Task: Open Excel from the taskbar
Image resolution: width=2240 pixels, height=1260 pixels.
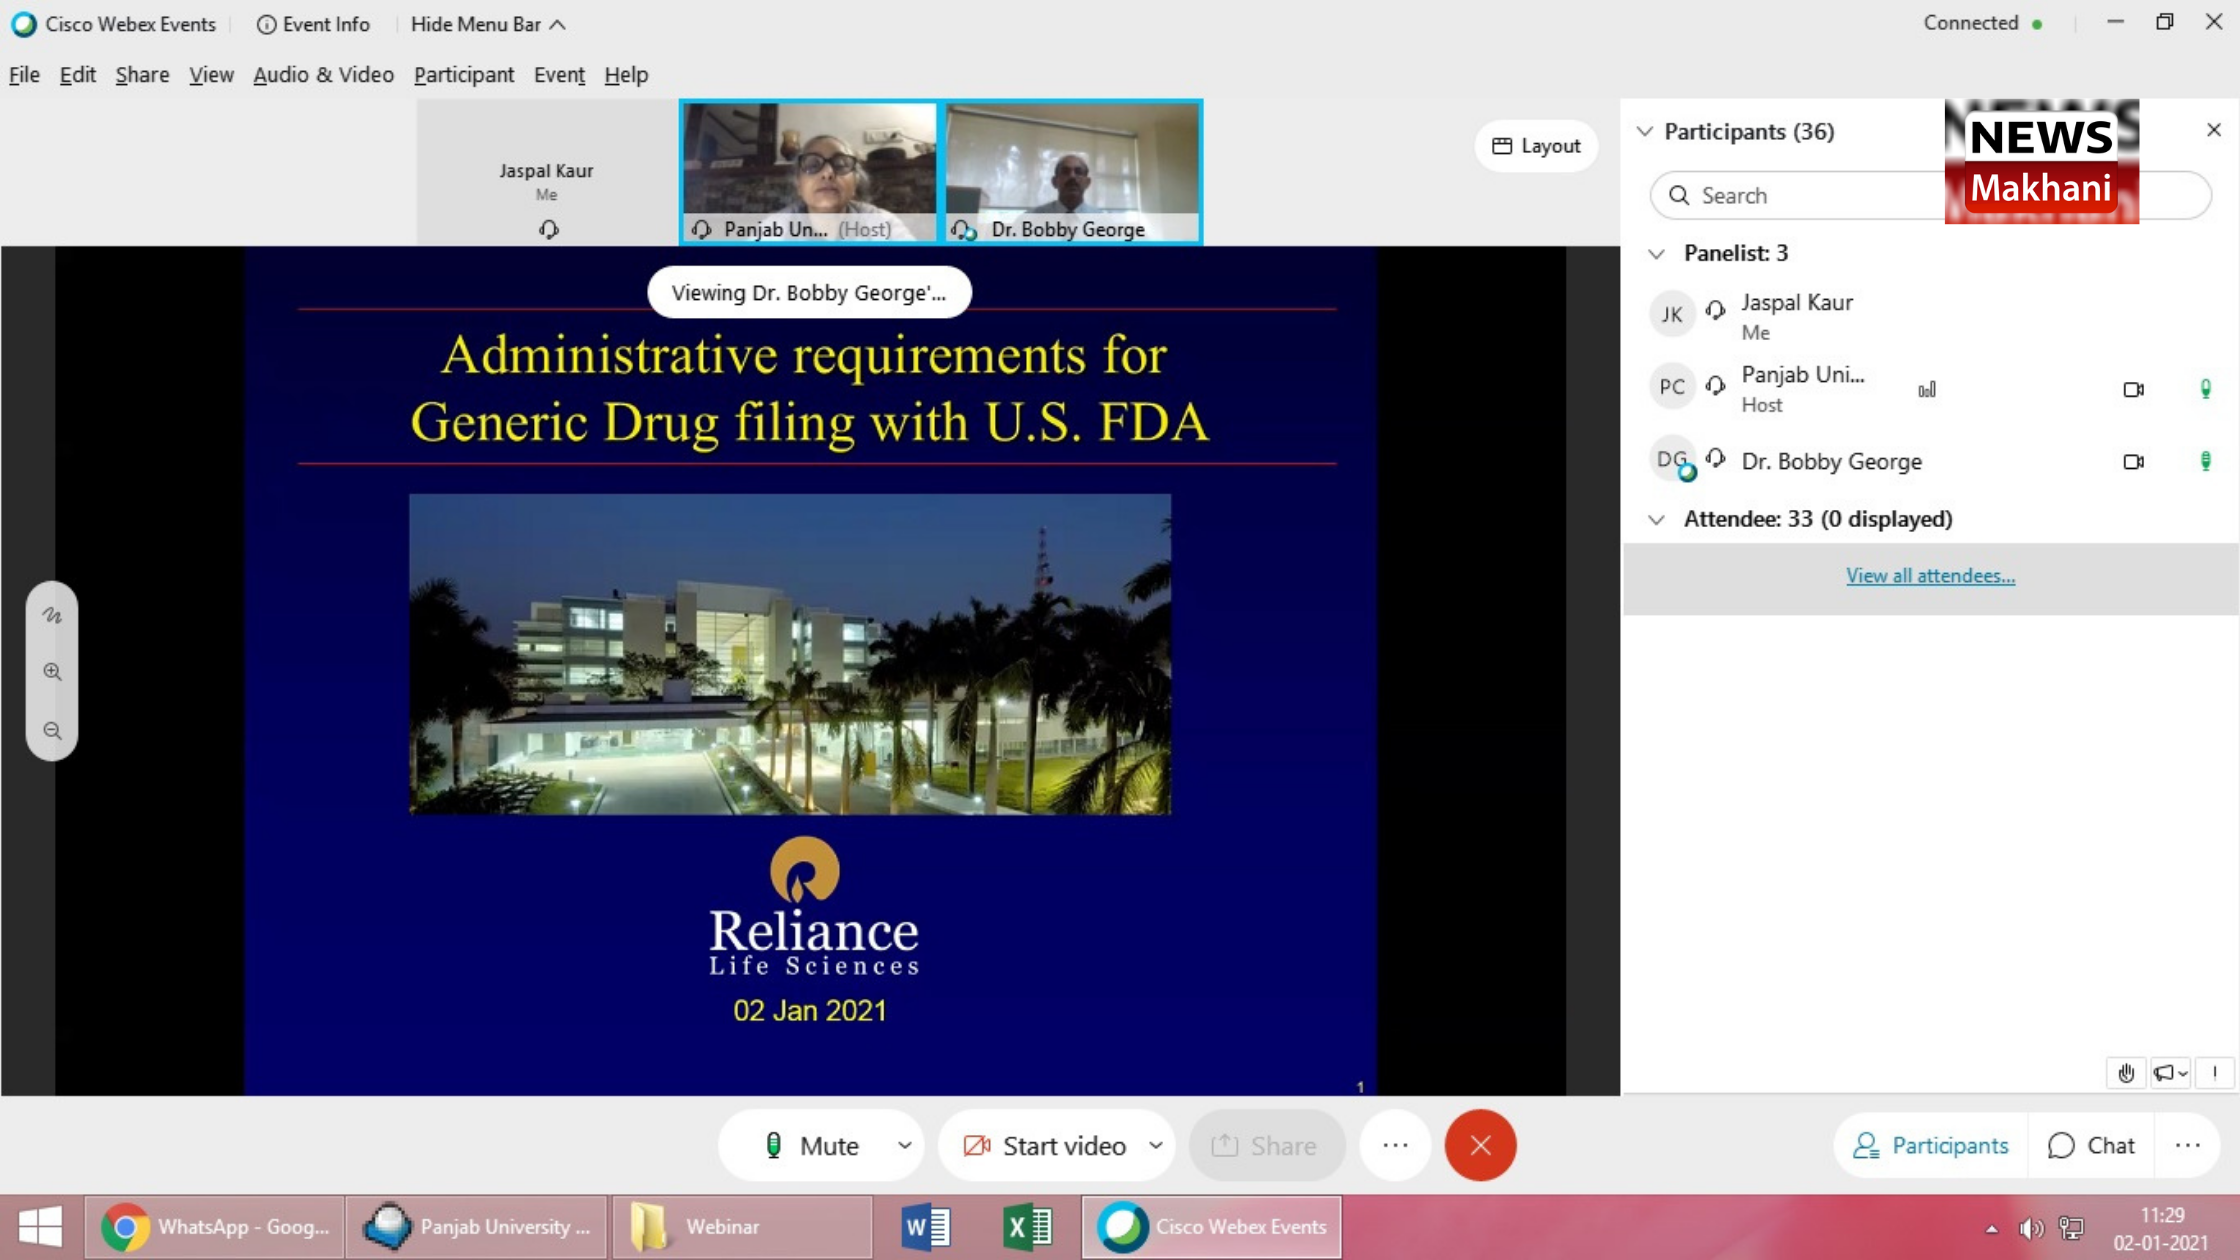Action: tap(1027, 1227)
